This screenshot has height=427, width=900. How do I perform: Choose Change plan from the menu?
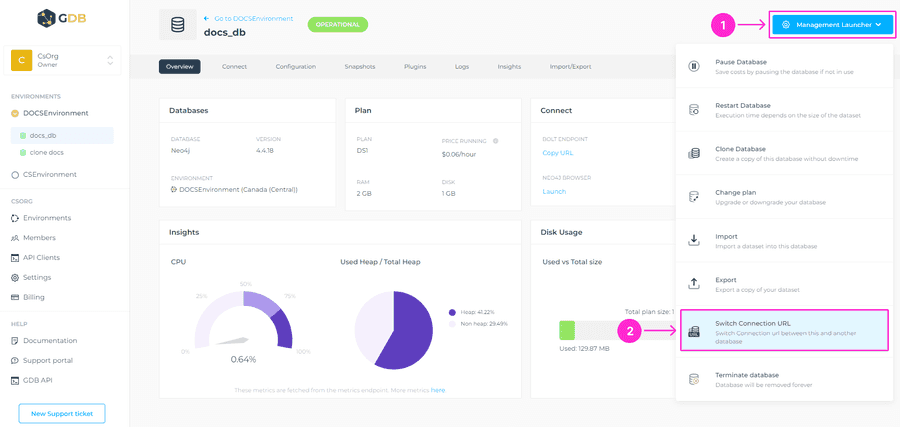point(784,197)
